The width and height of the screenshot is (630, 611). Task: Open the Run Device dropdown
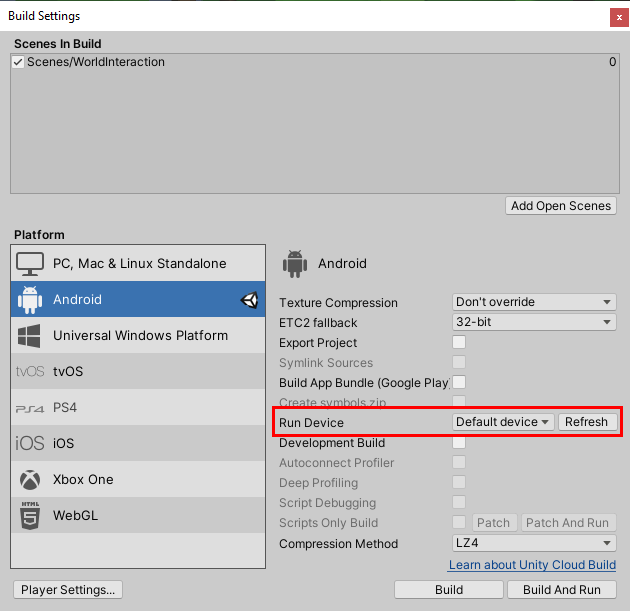(503, 422)
